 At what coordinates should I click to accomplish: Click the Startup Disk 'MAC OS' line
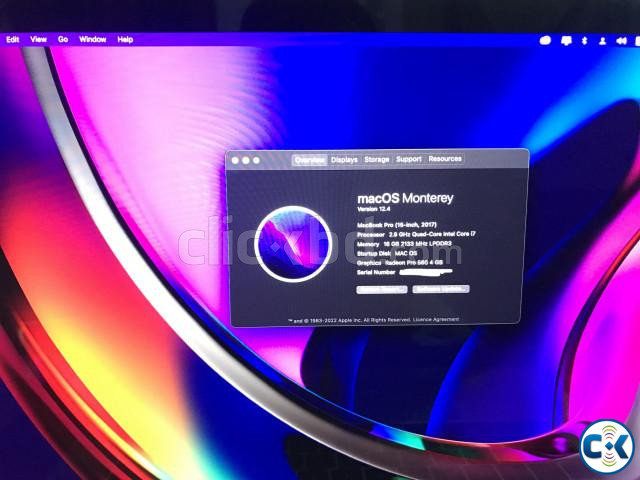(387, 253)
